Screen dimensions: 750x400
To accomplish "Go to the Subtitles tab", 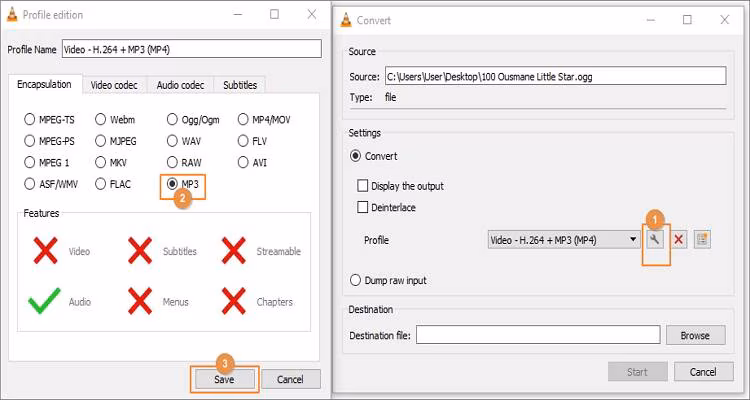I will coord(240,86).
